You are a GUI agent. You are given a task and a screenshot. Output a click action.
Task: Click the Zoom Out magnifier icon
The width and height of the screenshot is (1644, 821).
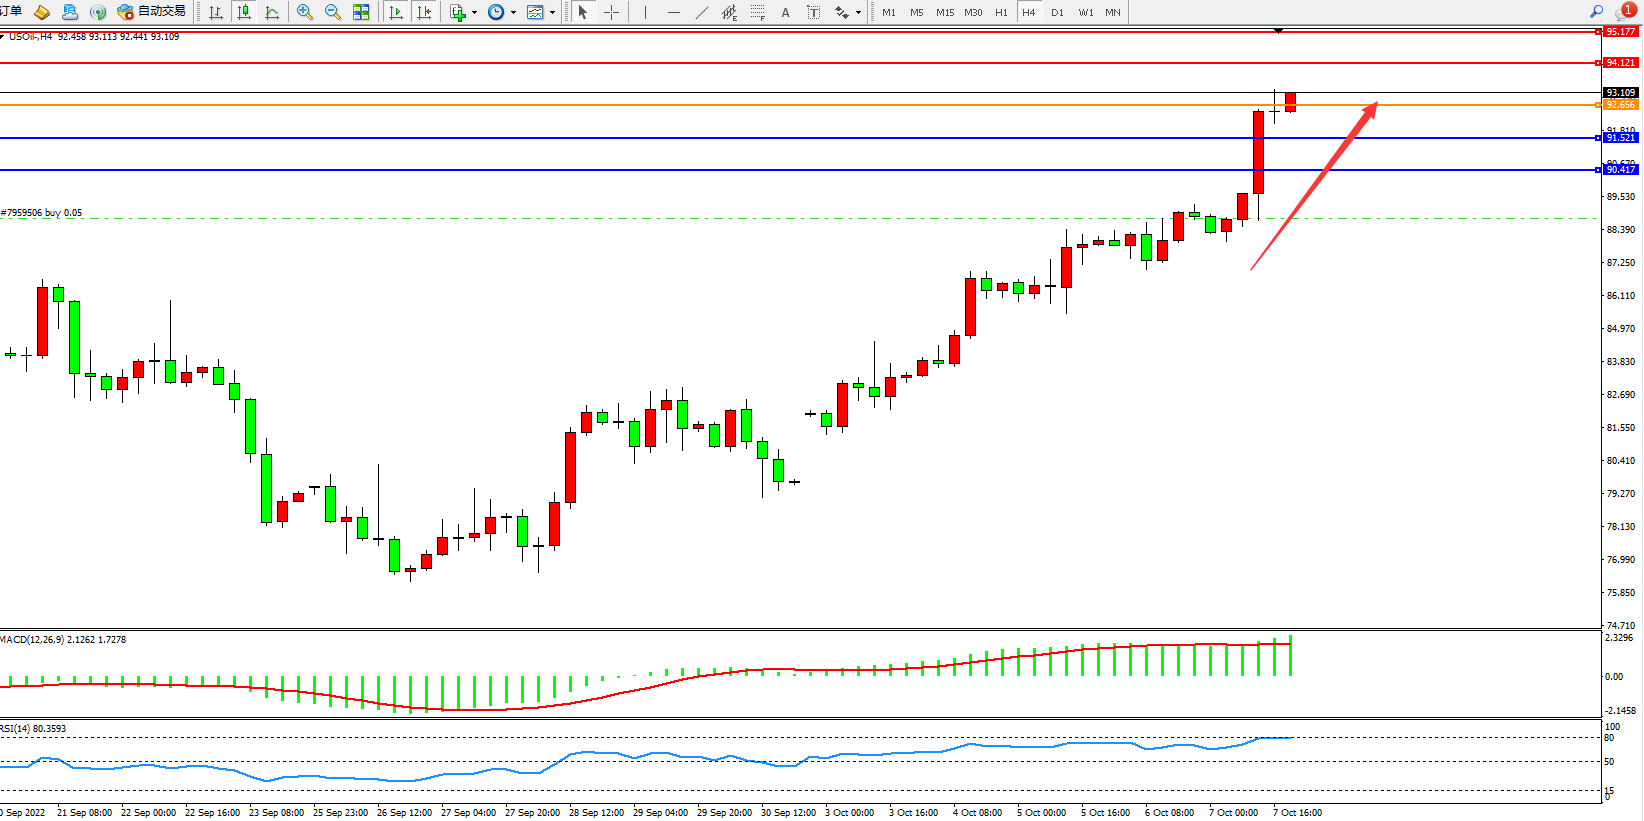(333, 12)
